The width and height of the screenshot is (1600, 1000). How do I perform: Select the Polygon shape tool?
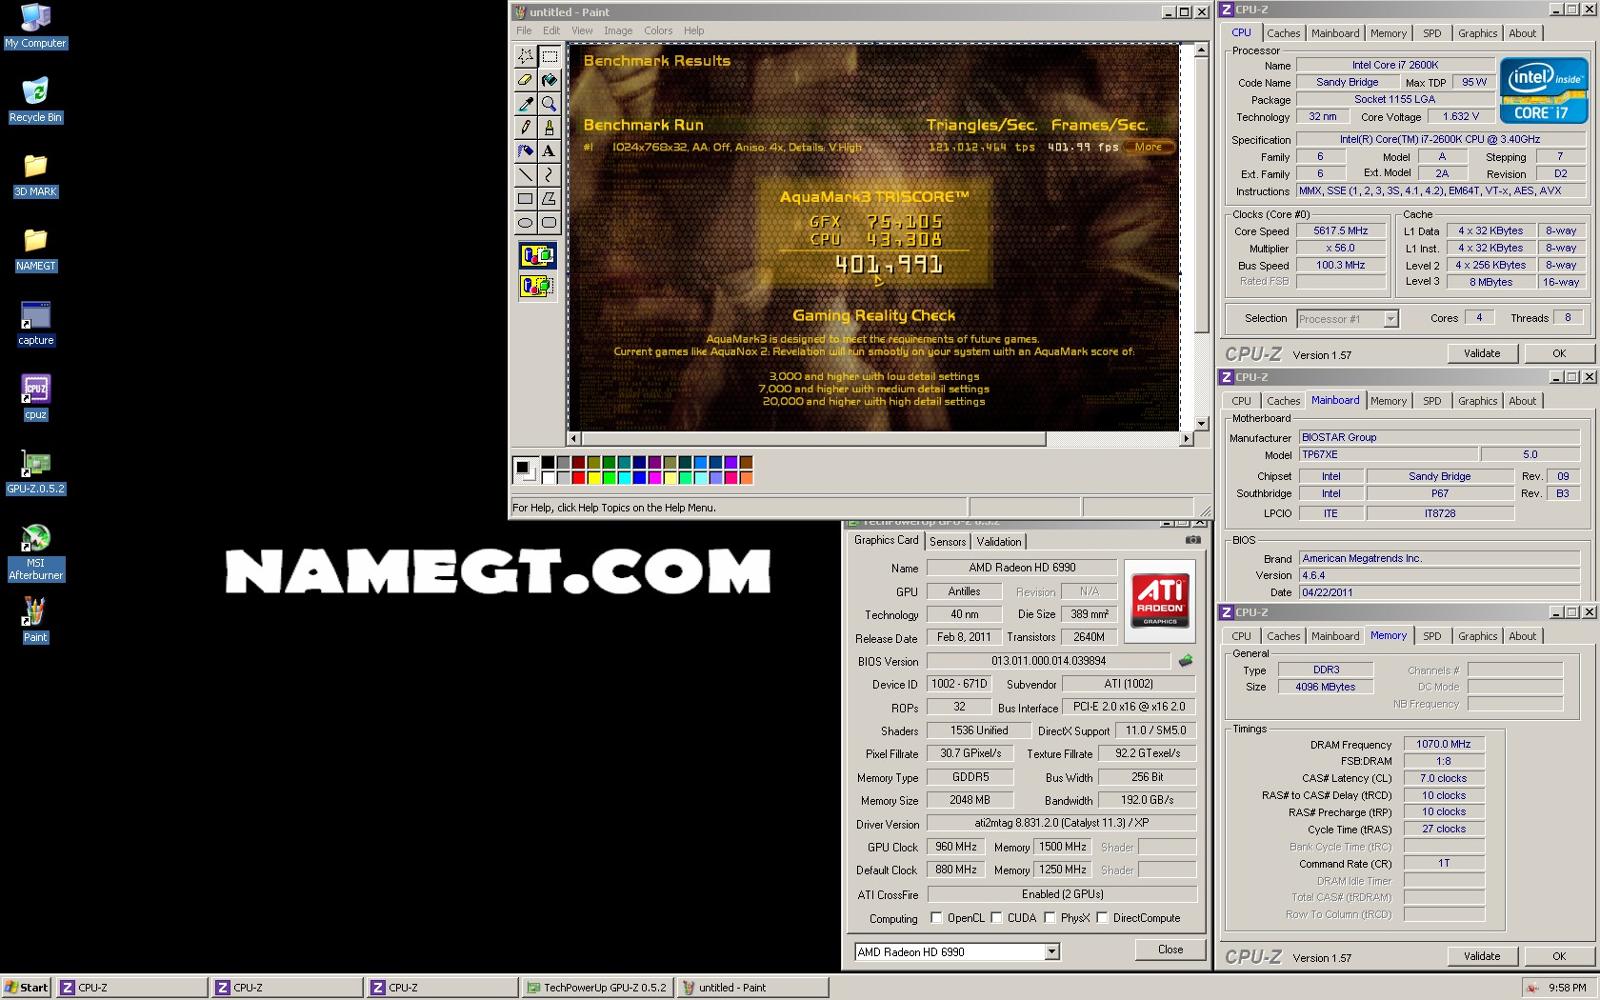tap(549, 199)
